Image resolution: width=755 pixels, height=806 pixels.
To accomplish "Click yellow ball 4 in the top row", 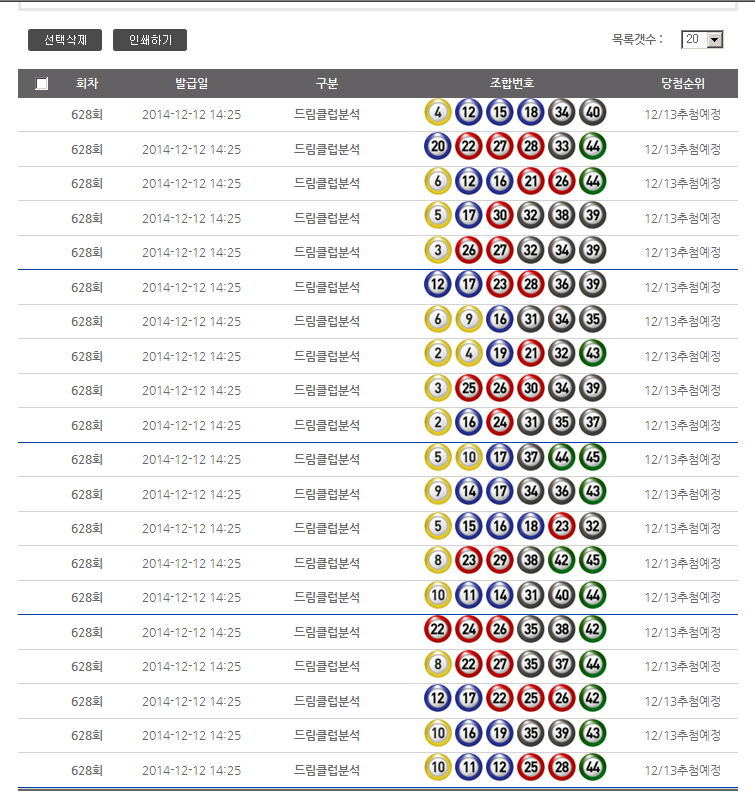I will pos(438,114).
